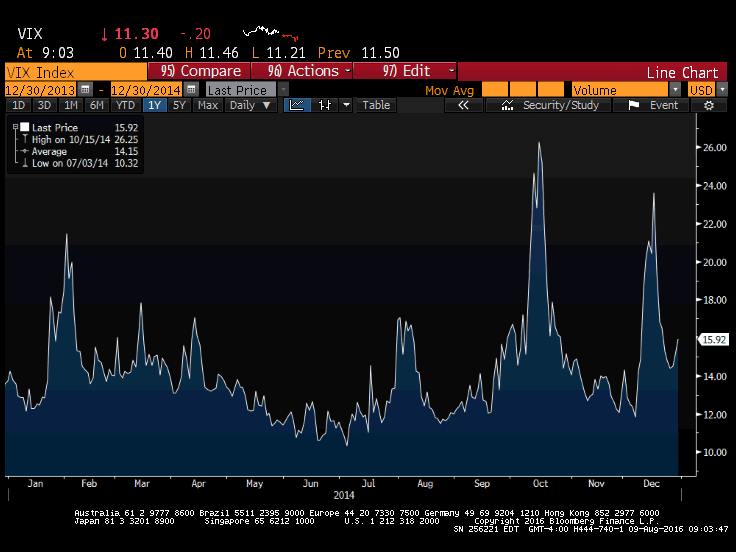Toggle the Last Price legend color box
736x552 pixels.
pos(24,128)
